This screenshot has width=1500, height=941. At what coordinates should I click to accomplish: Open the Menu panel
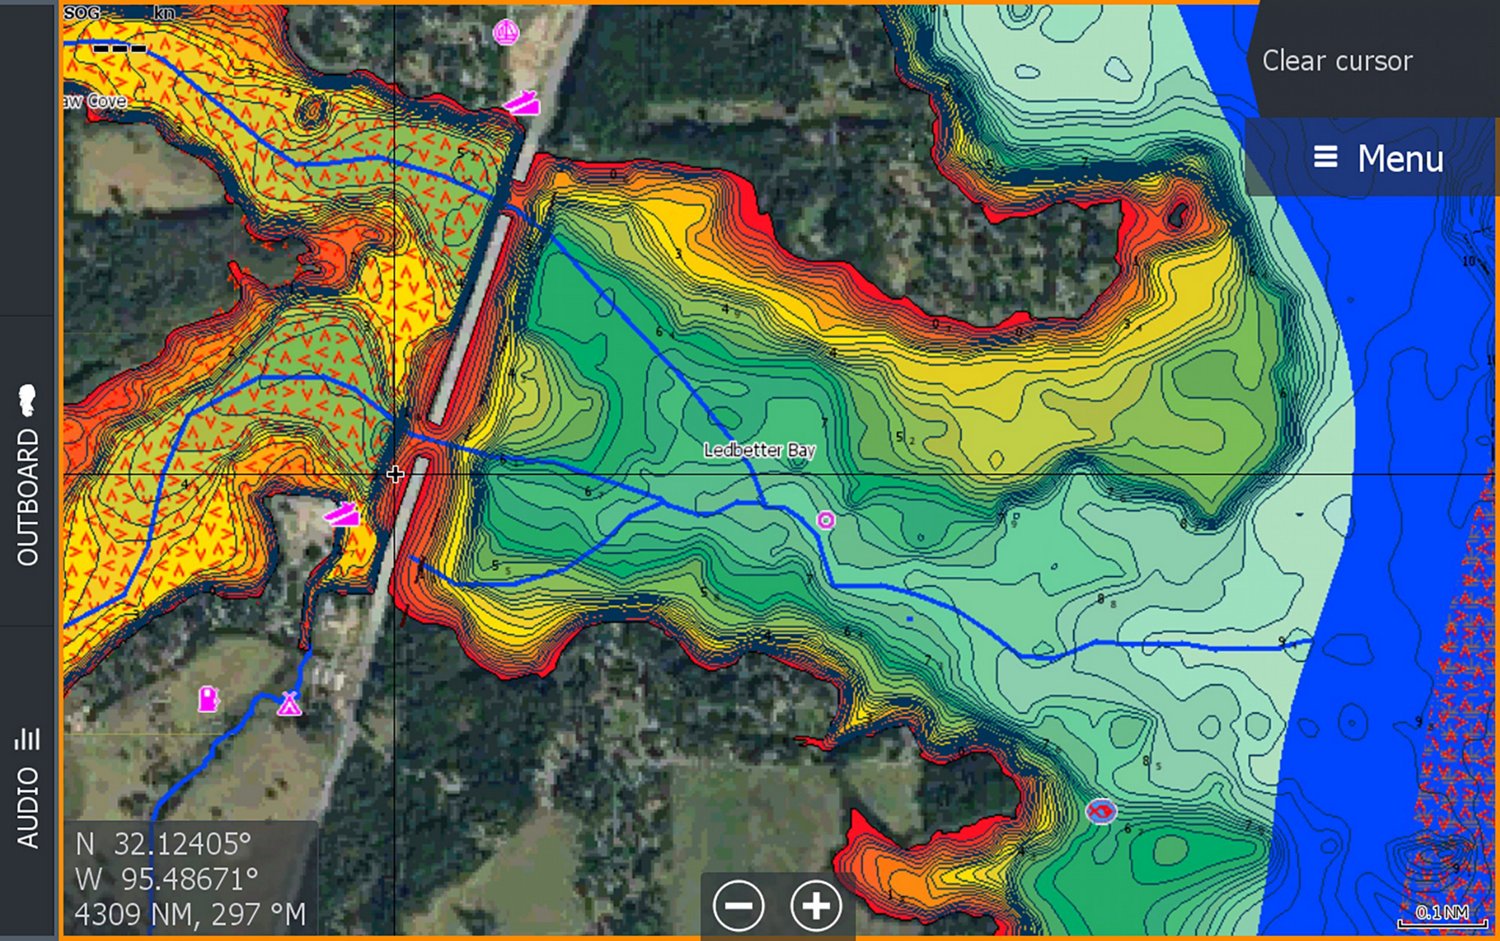pos(1378,158)
